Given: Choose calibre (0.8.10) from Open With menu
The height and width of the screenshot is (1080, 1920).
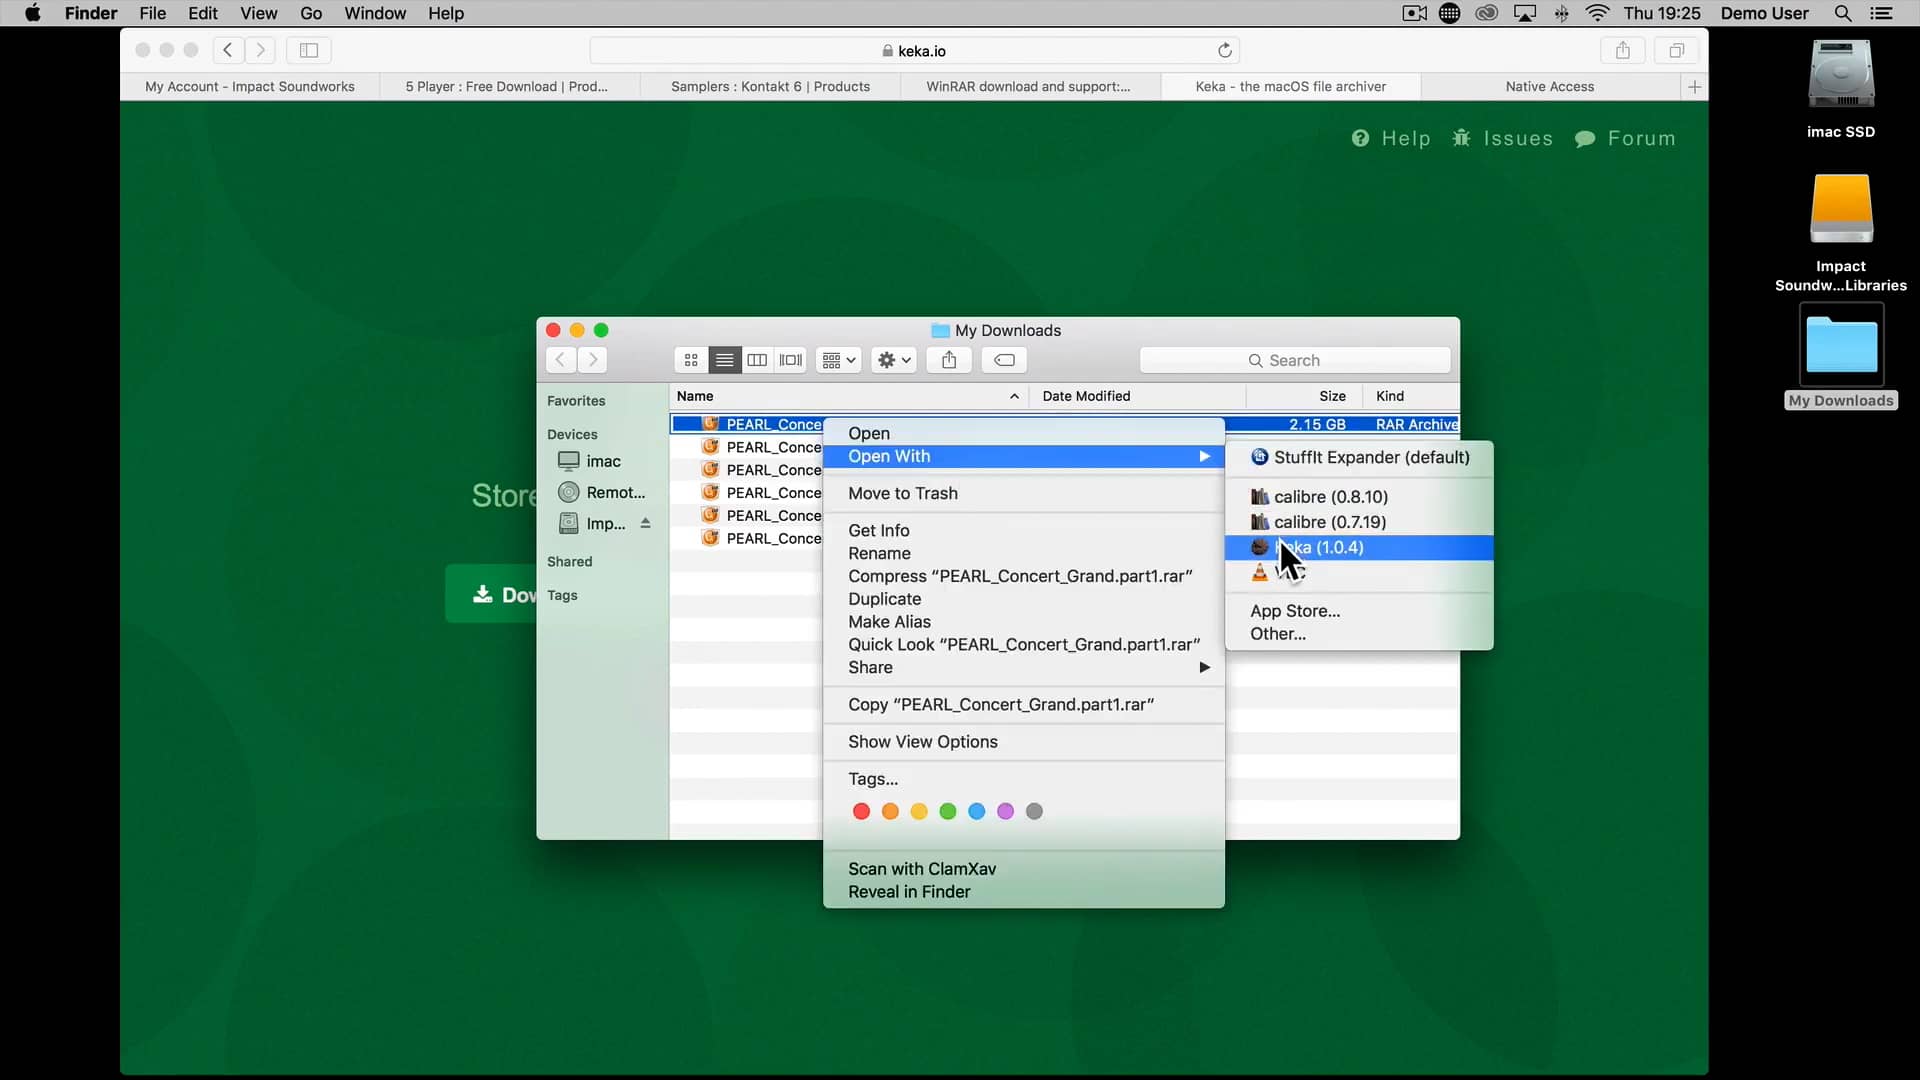Looking at the screenshot, I should point(1329,496).
